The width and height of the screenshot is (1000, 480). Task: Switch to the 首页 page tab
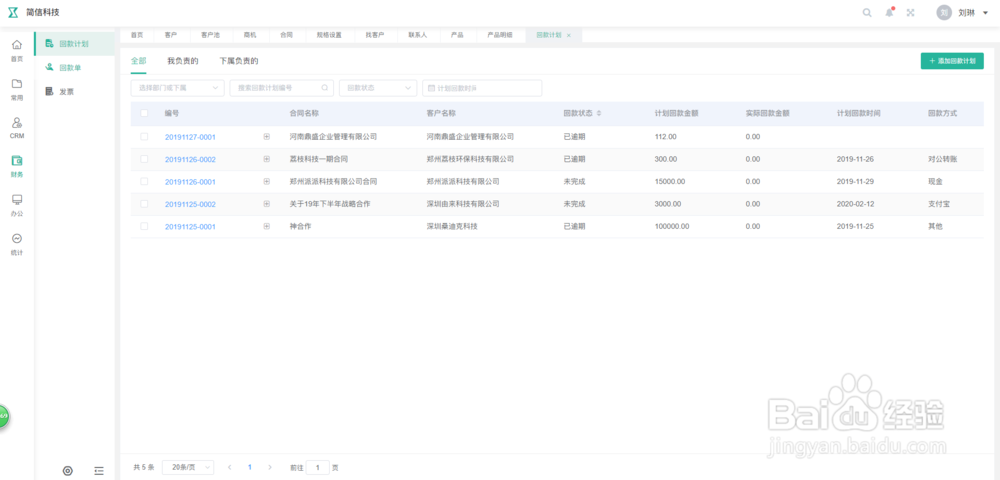(x=137, y=35)
